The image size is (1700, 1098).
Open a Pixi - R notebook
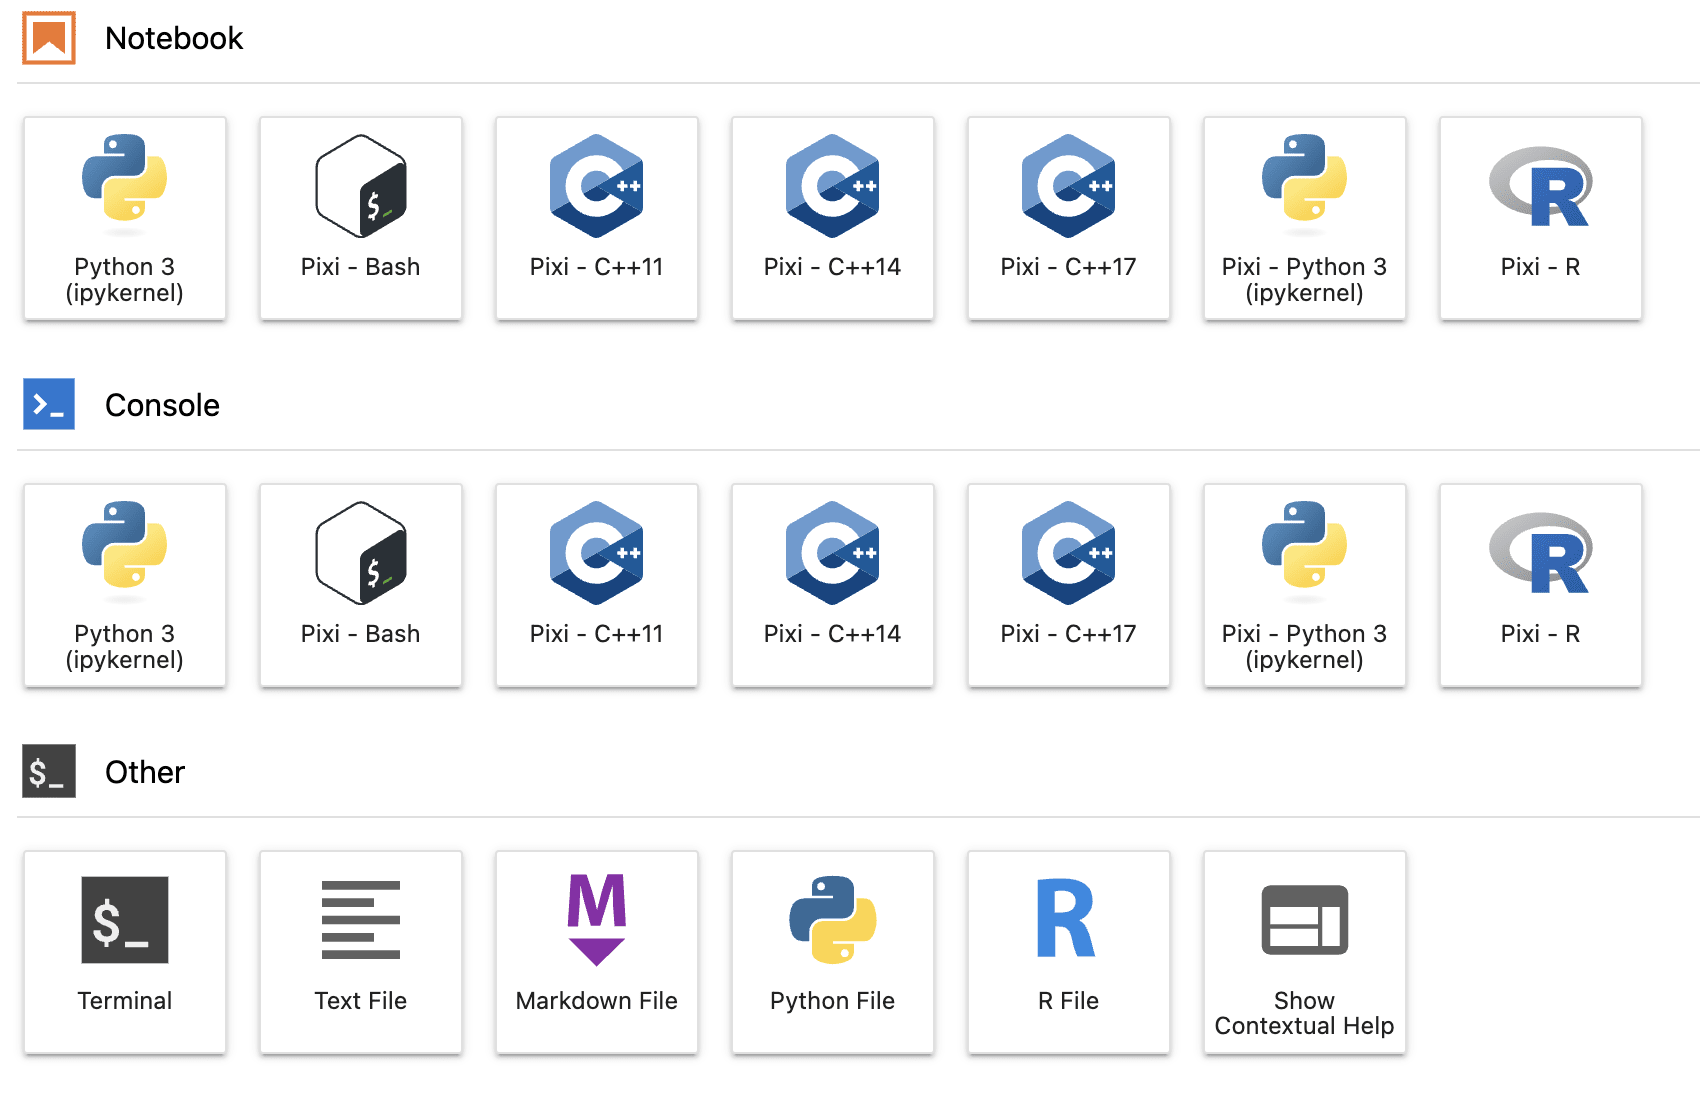1541,218
